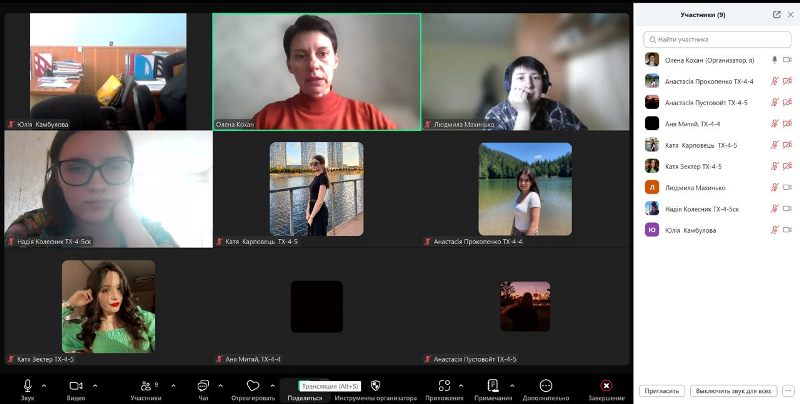Select Катя Карповець ТХ-4-5 in participant list
The image size is (800, 404).
coord(717,145)
